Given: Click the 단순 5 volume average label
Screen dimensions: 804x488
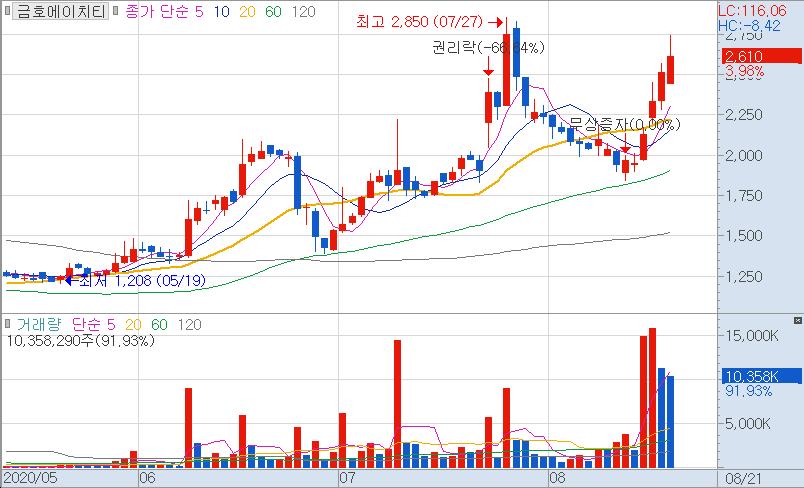Looking at the screenshot, I should pyautogui.click(x=93, y=324).
